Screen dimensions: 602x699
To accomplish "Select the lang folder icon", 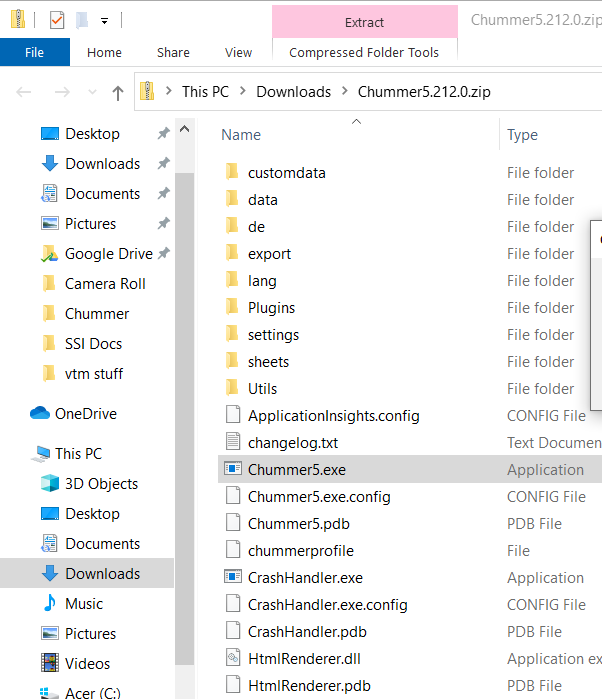I will [232, 280].
